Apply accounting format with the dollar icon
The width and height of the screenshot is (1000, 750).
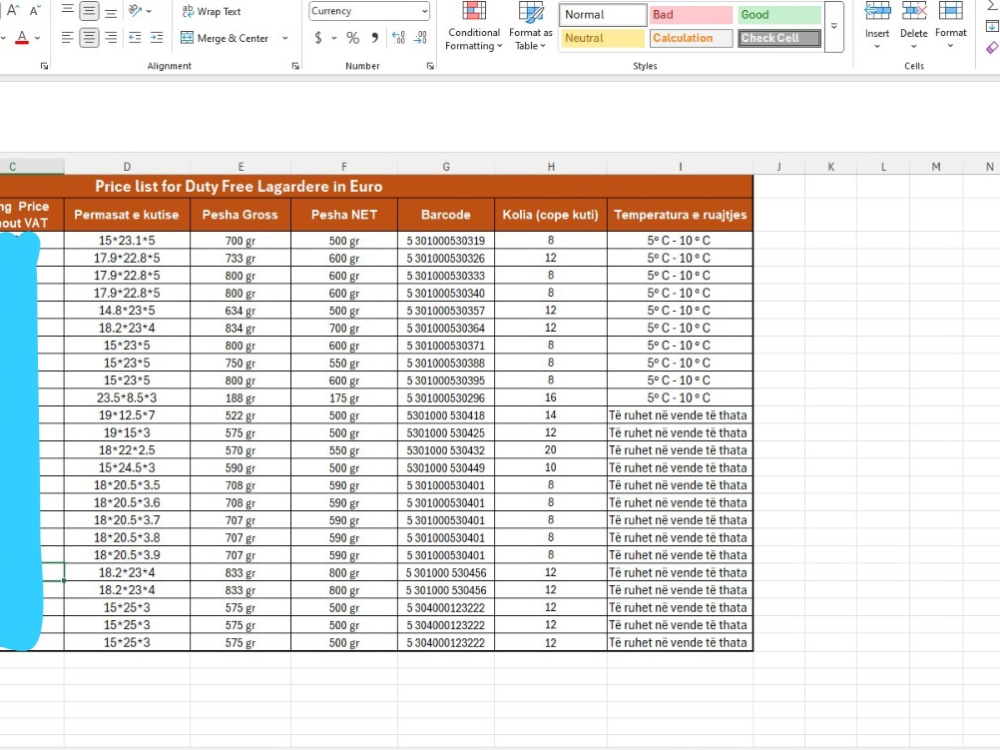click(318, 38)
